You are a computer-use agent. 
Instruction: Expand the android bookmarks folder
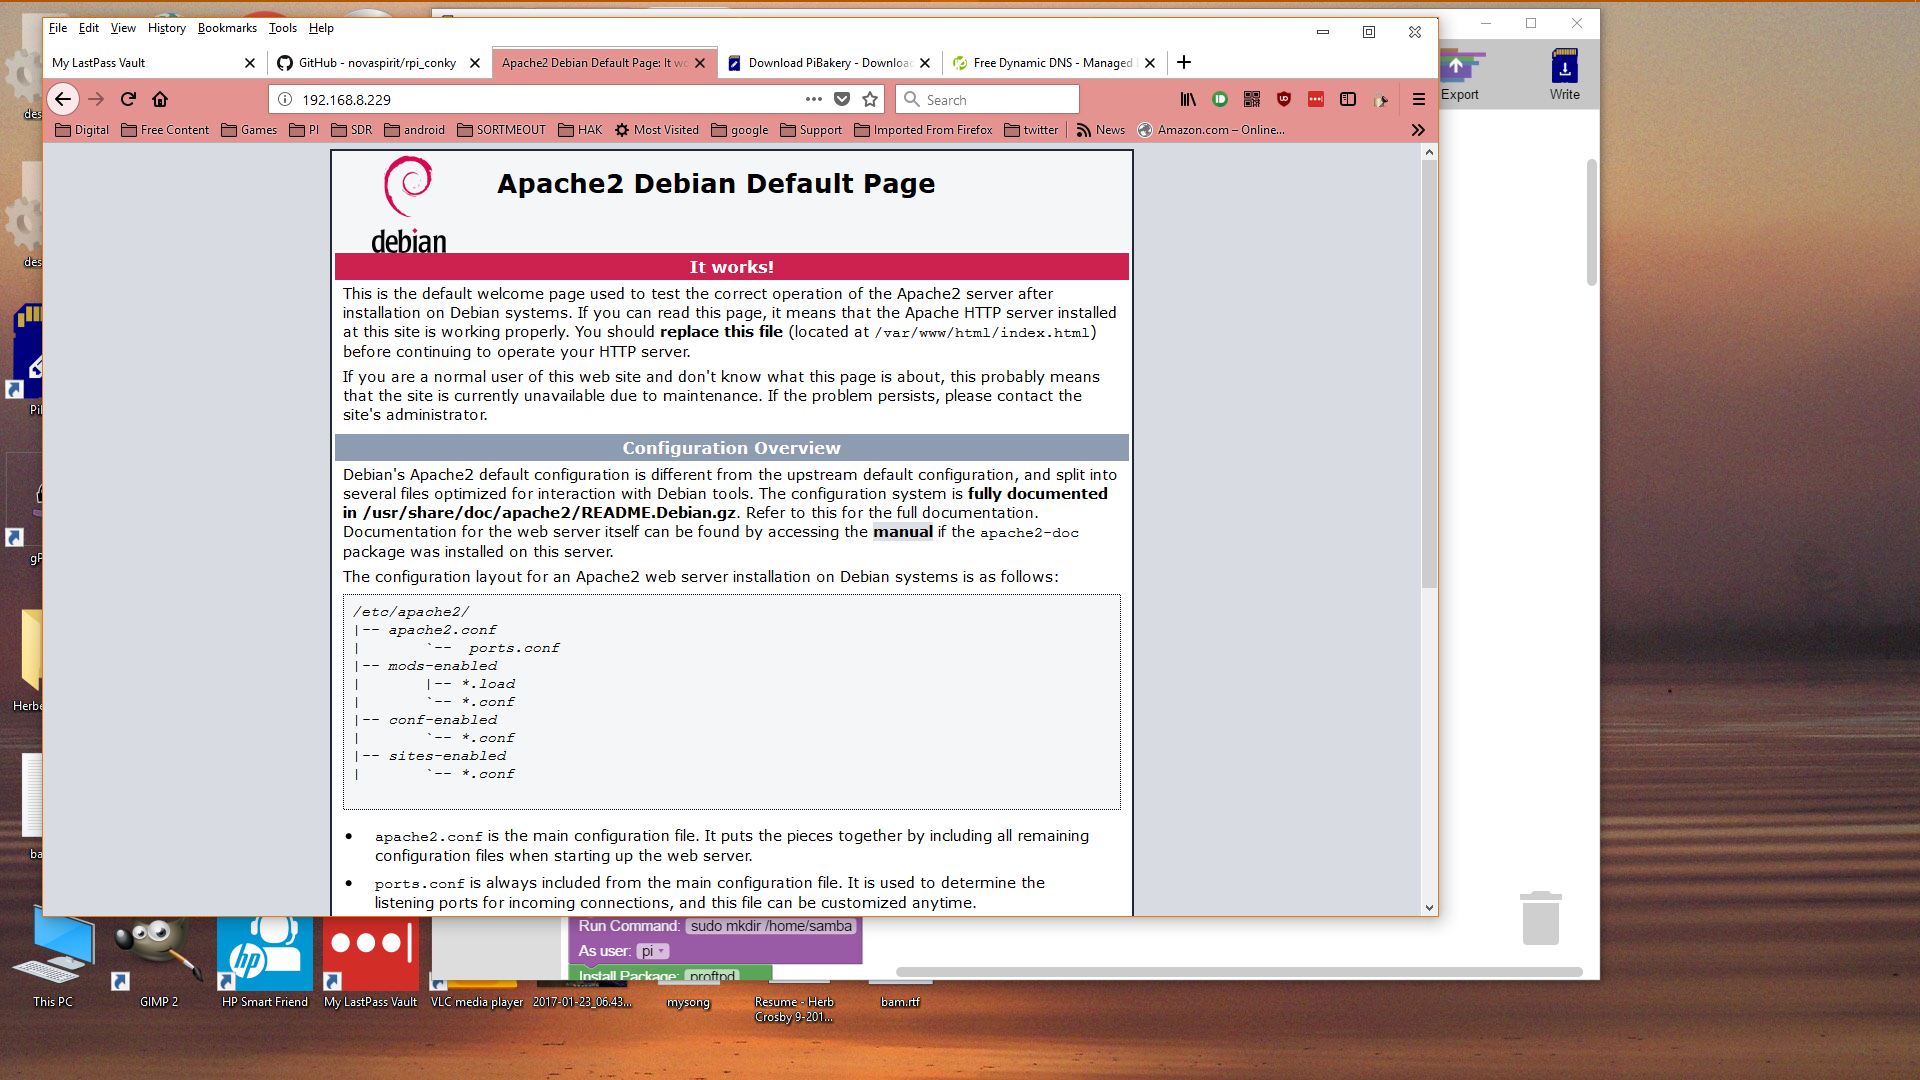414,130
